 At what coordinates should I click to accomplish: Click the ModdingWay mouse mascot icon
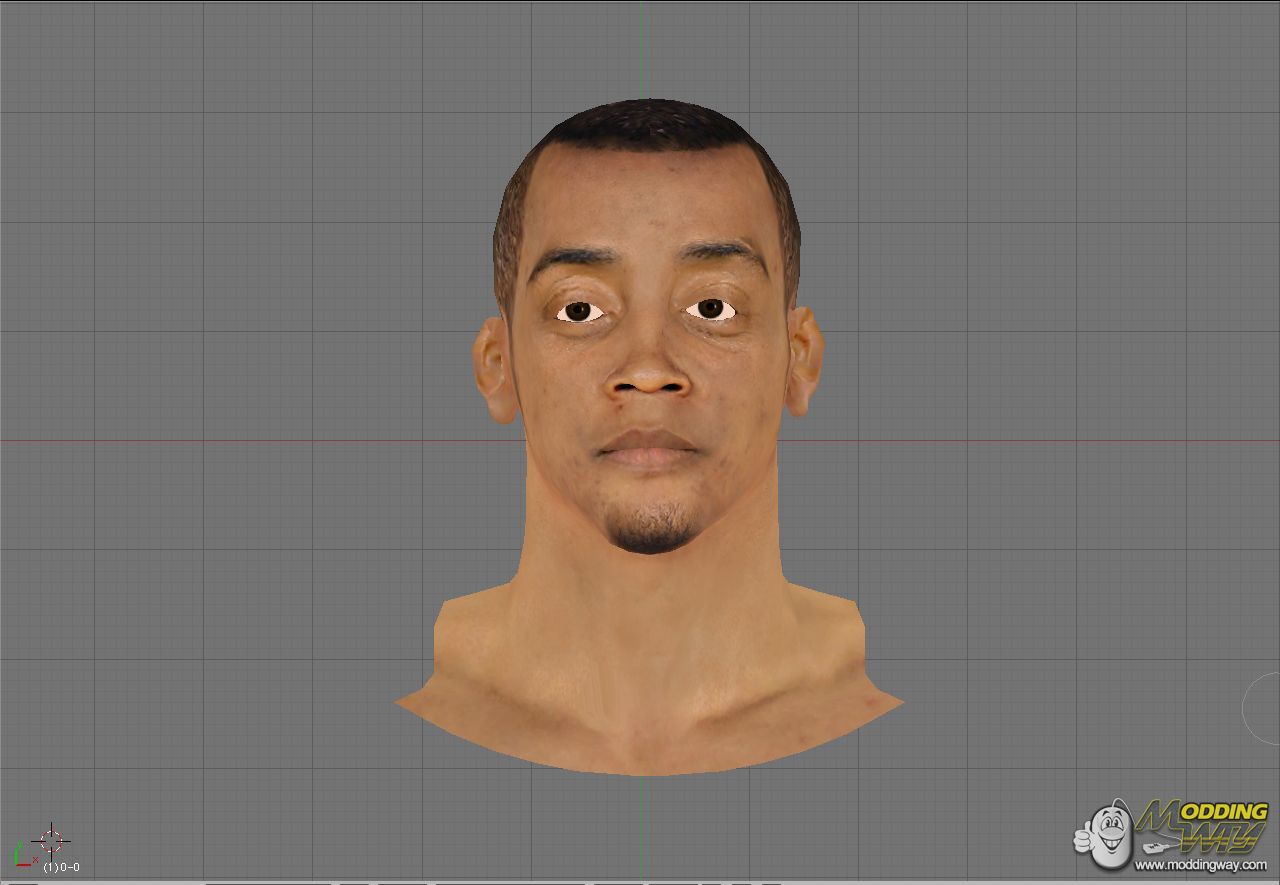(x=1105, y=836)
